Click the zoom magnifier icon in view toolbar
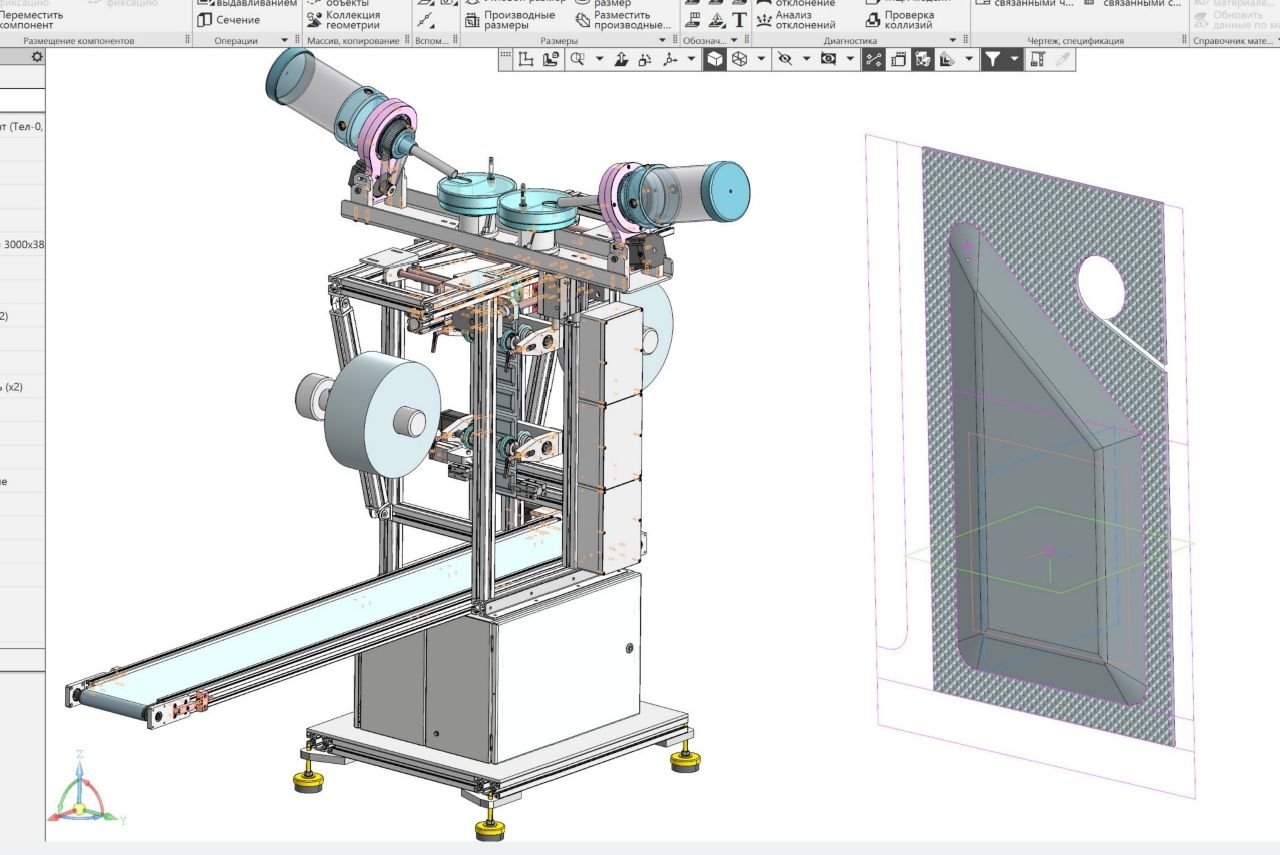Screen dimensions: 1280x855 click(577, 60)
